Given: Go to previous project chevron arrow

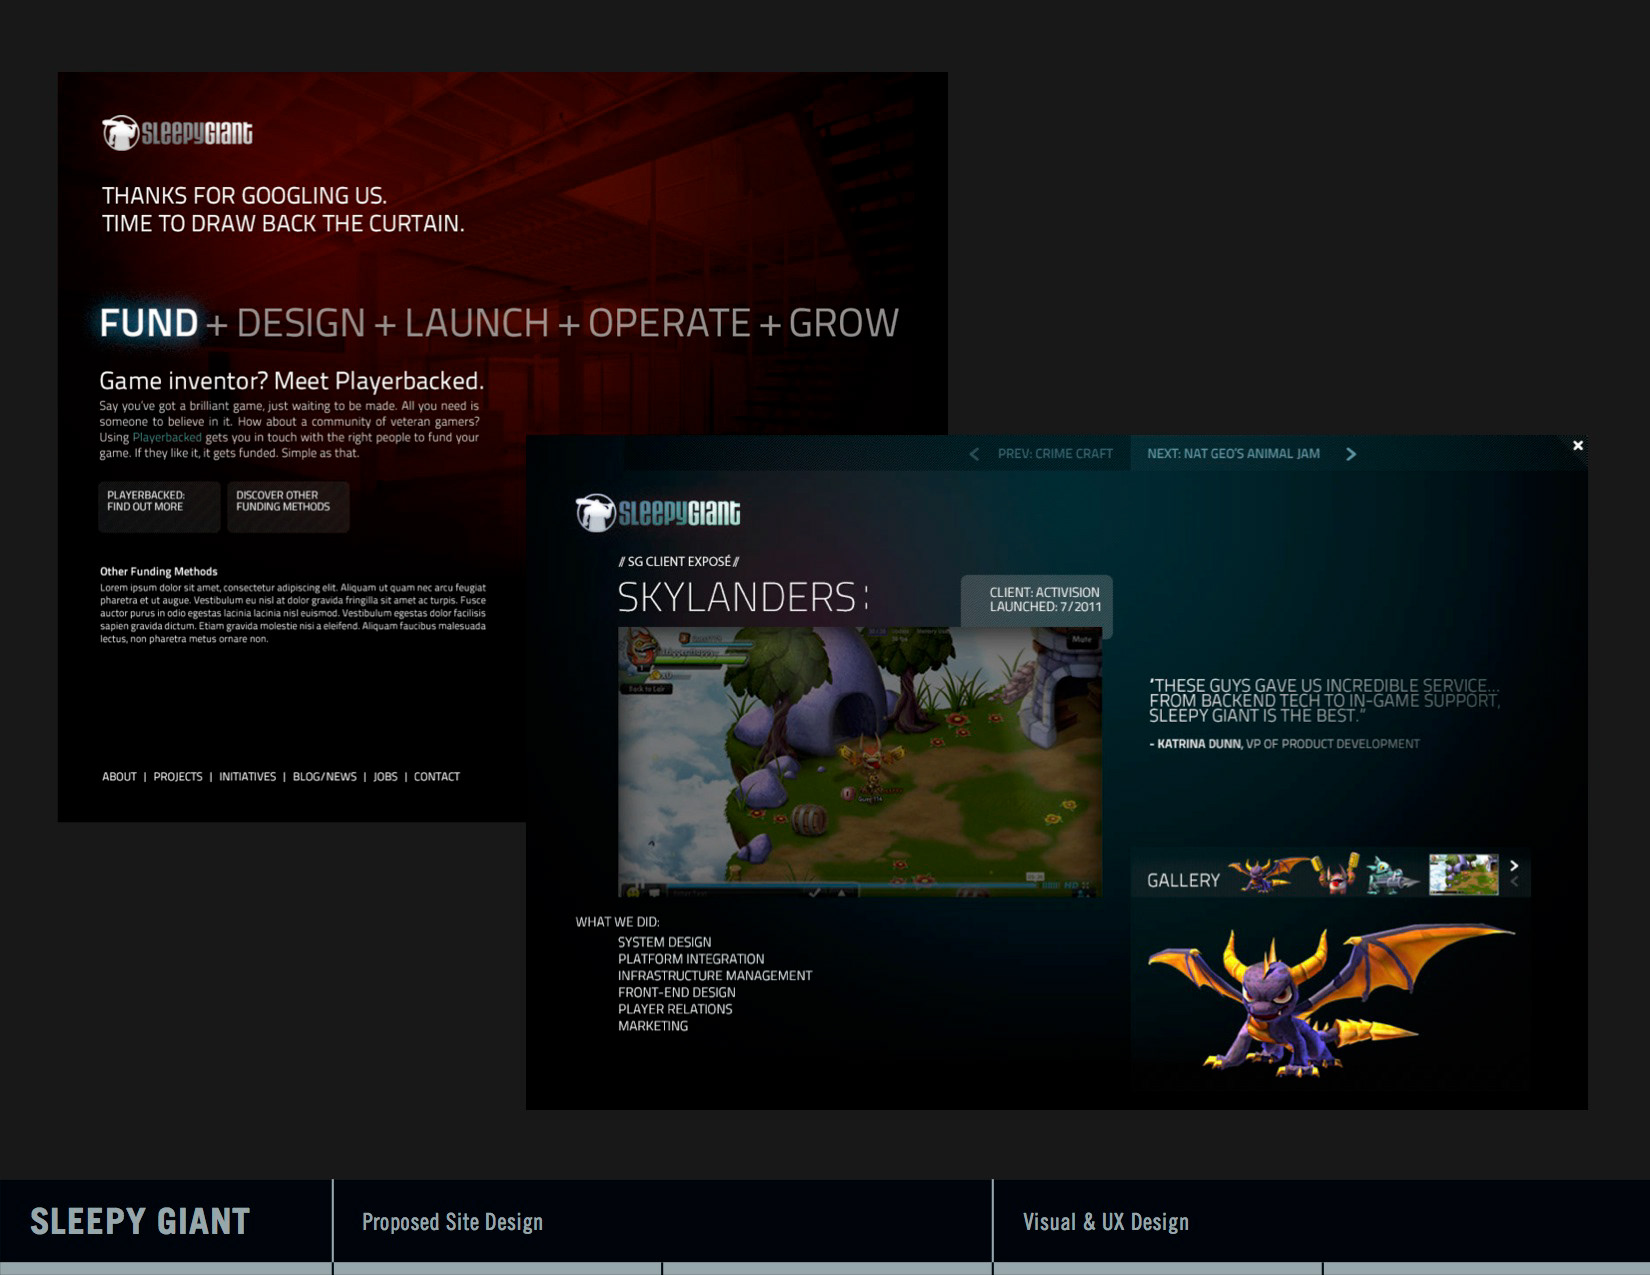Looking at the screenshot, I should 974,454.
